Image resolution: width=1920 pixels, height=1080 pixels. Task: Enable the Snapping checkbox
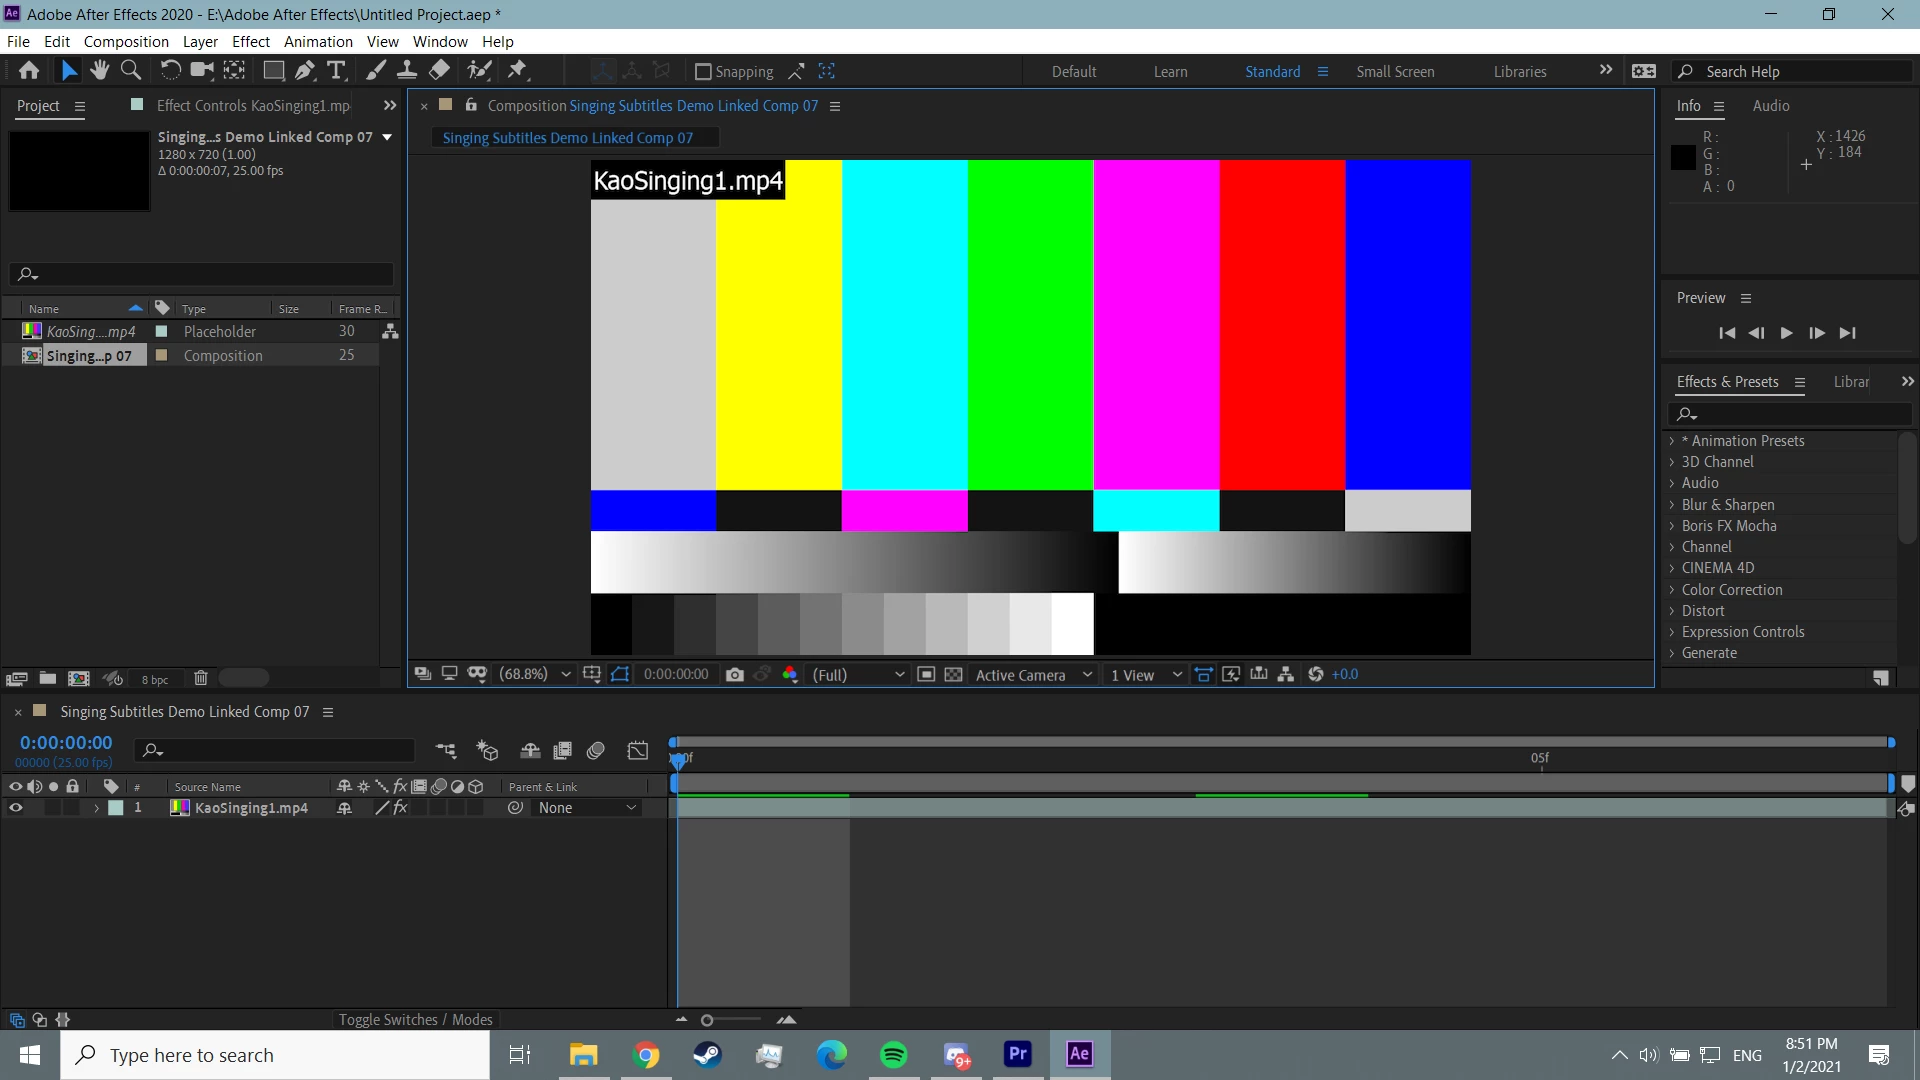[703, 72]
